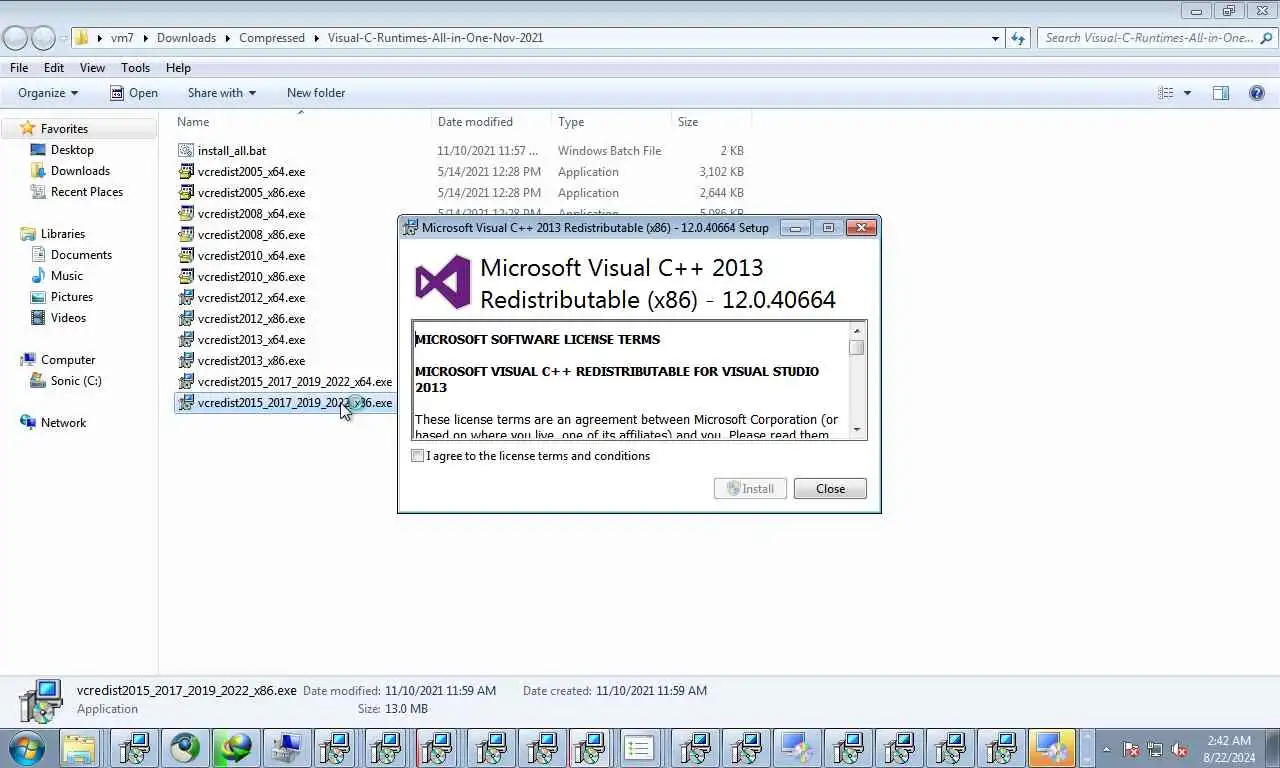
Task: Open the Music library
Action: pos(66,276)
